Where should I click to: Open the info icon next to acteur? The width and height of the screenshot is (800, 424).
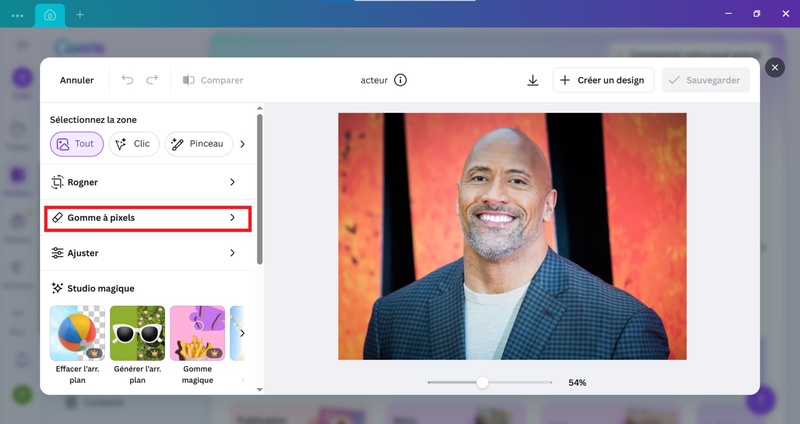pyautogui.click(x=401, y=80)
